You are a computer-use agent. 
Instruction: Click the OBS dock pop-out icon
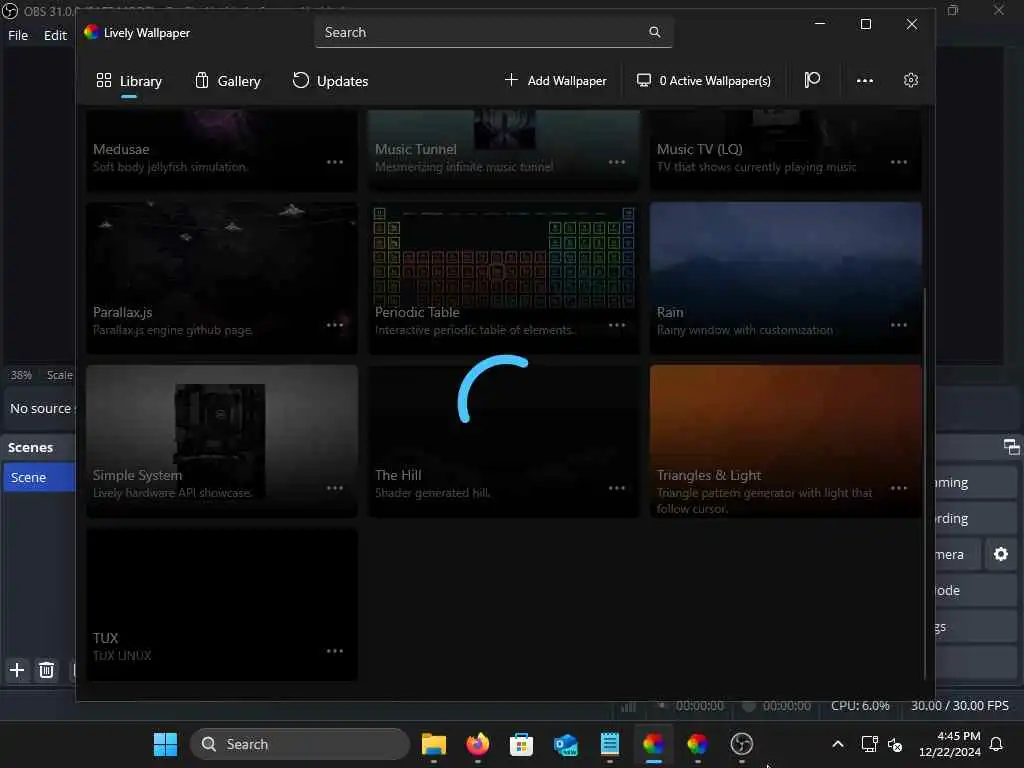coord(1011,447)
